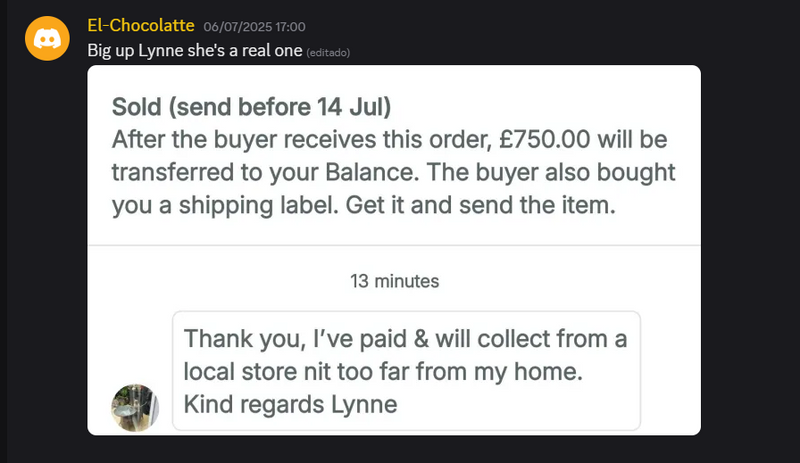Click the "Sold (send before 14 Jul)" heading
The image size is (800, 463).
tap(252, 107)
